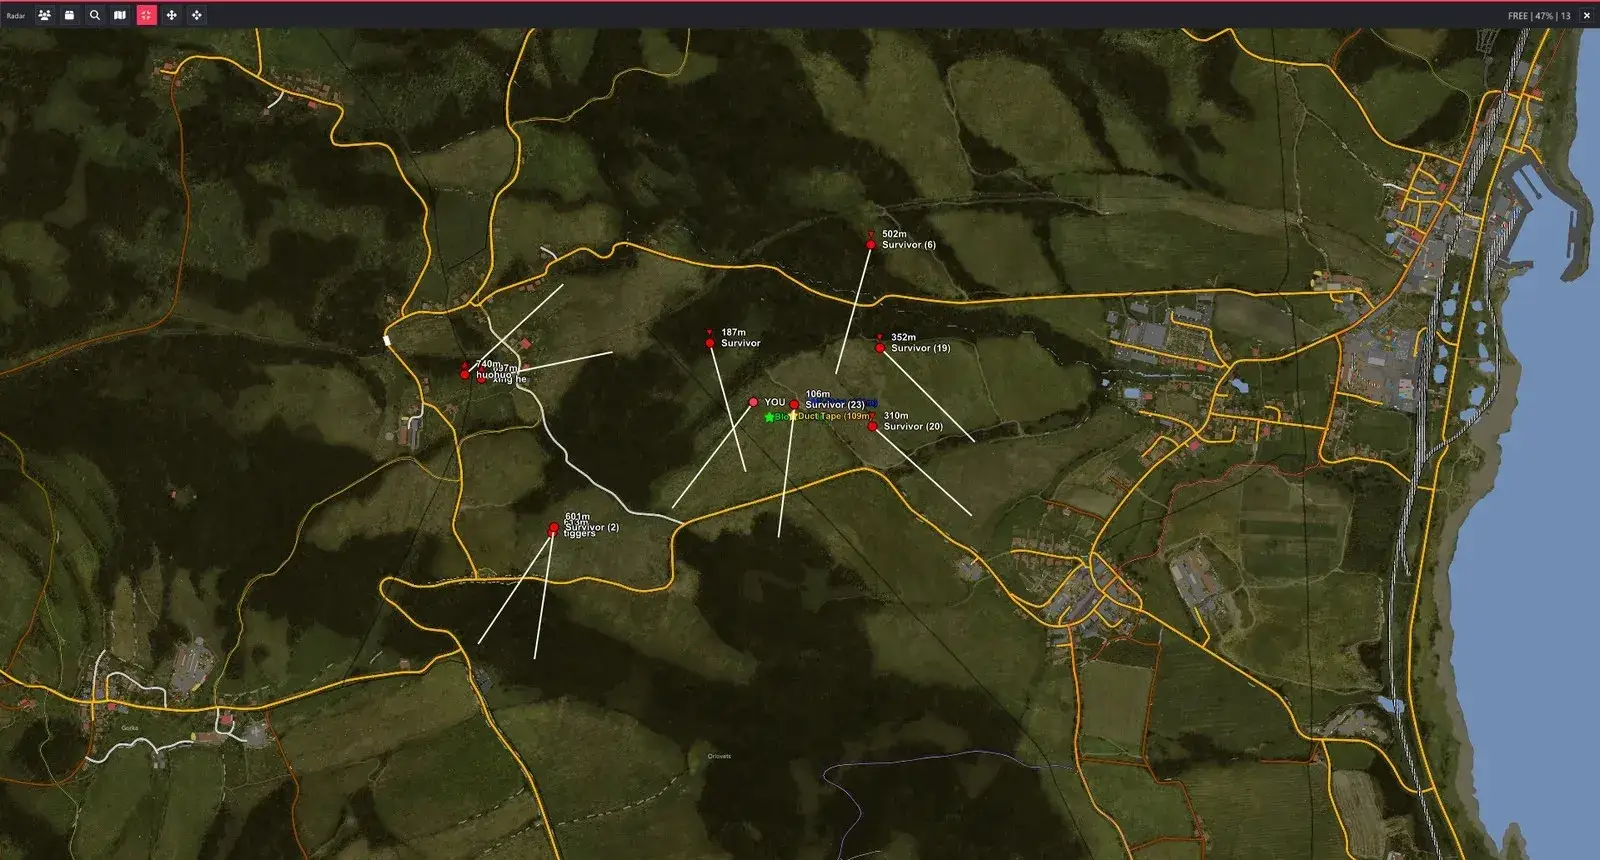Select the Survivor (19) marker at 352m
Image resolution: width=1600 pixels, height=860 pixels.
pos(880,348)
